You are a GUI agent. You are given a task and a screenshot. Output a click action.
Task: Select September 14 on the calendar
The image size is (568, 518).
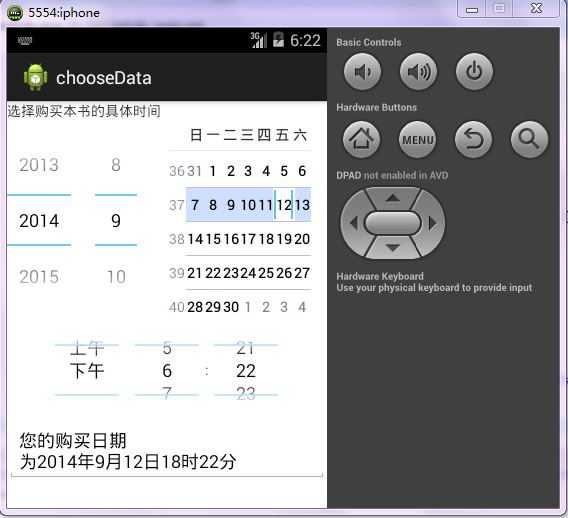coord(195,239)
